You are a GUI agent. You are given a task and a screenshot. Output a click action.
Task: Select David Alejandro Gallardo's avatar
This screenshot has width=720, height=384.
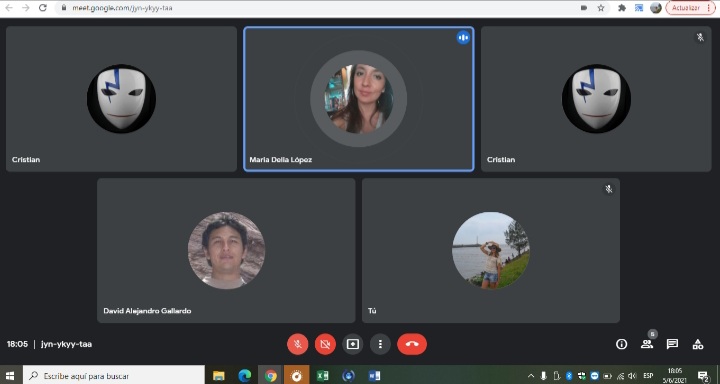point(226,250)
